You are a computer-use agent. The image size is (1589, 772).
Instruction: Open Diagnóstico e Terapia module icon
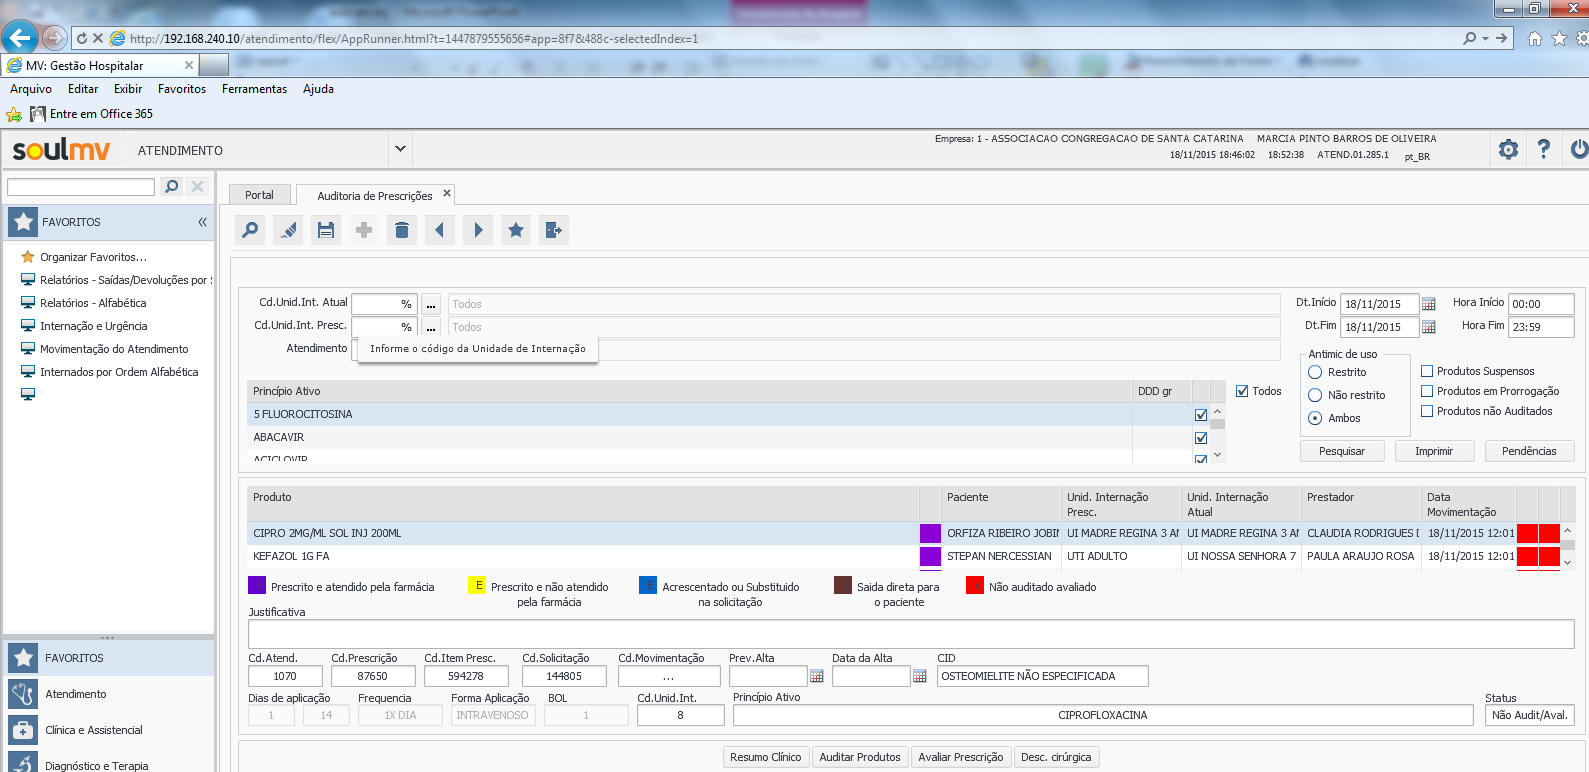pos(23,764)
